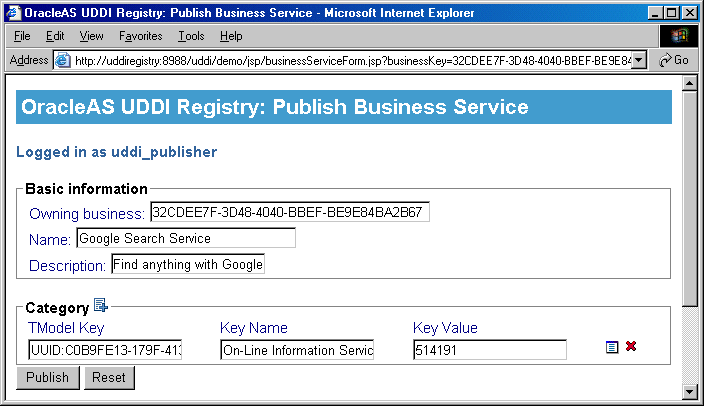Click the 'TModel Key' column heading
This screenshot has height=406, width=704.
66,328
